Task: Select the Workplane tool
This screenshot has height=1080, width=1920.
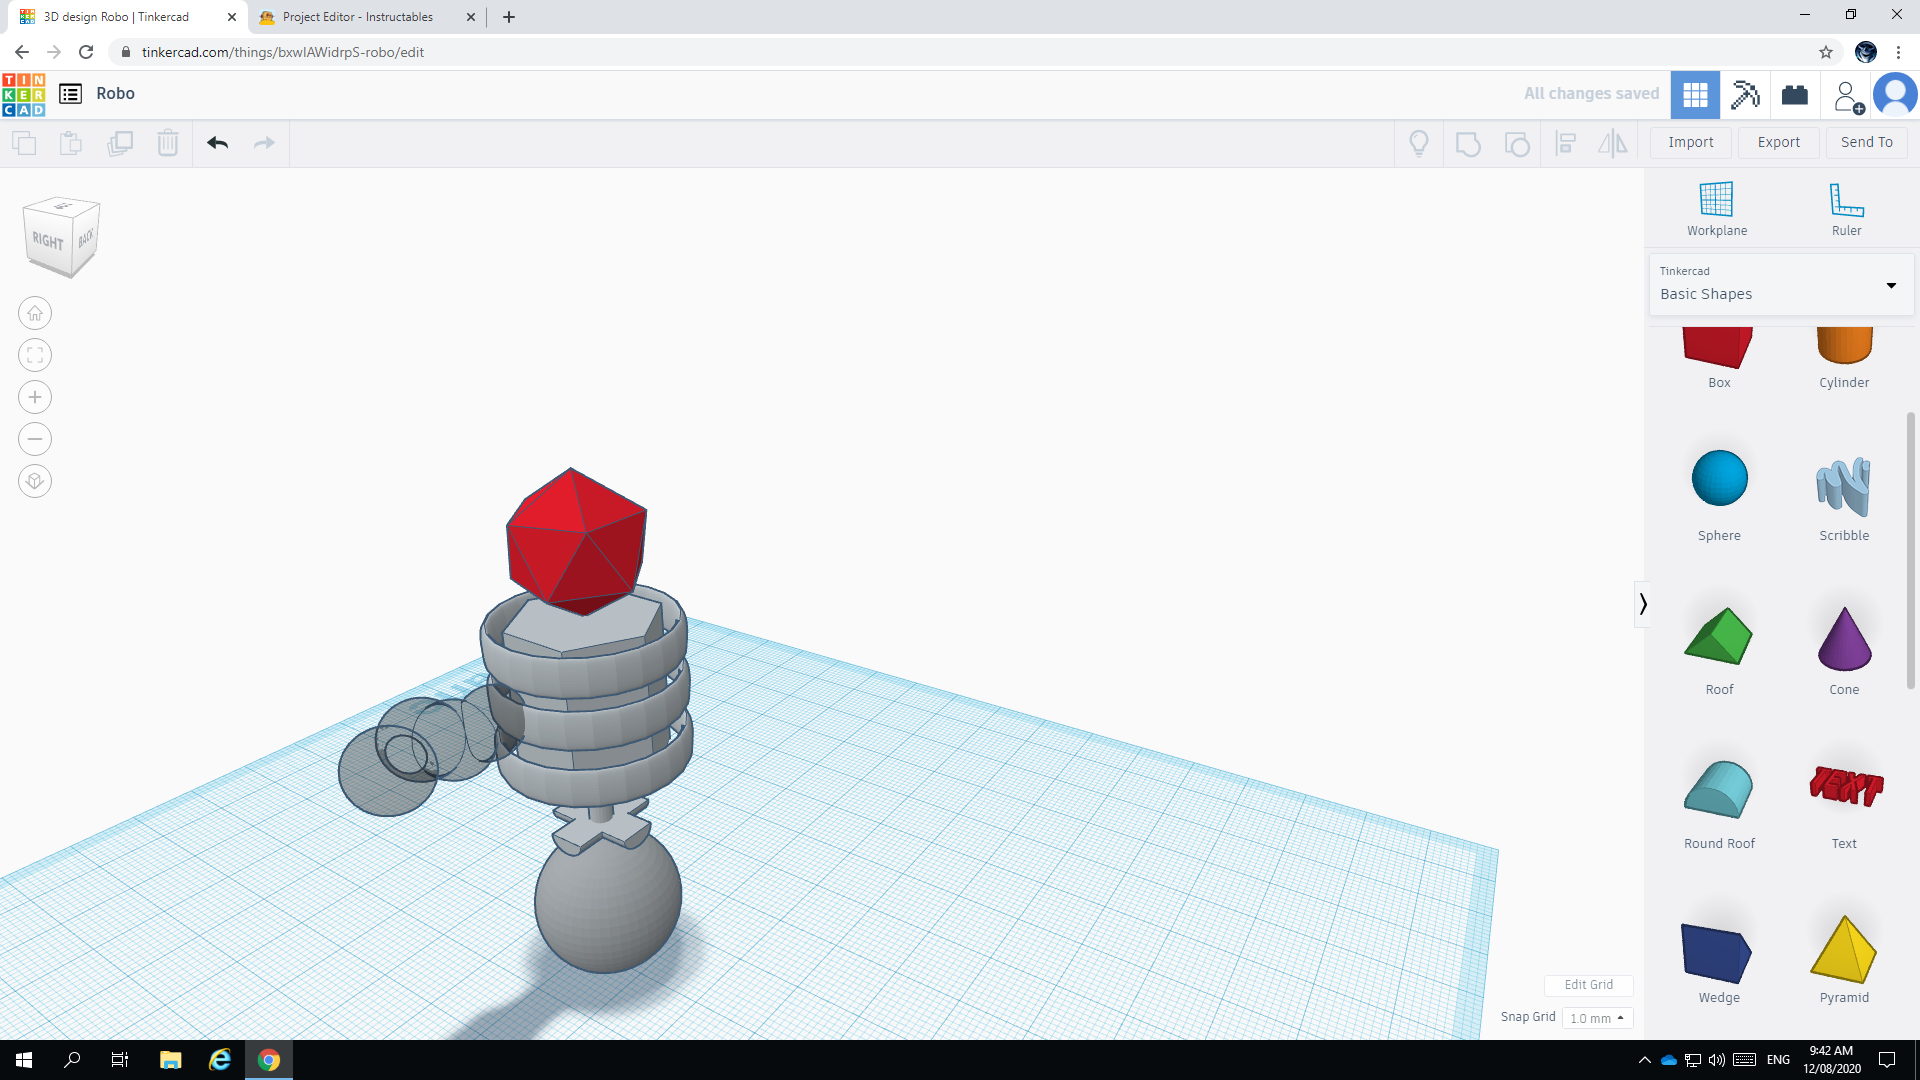Action: tap(1717, 209)
